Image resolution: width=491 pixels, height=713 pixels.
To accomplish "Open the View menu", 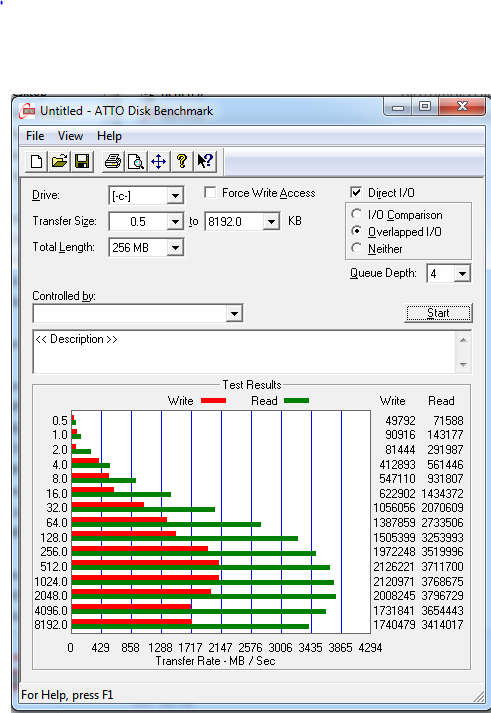I will click(70, 136).
